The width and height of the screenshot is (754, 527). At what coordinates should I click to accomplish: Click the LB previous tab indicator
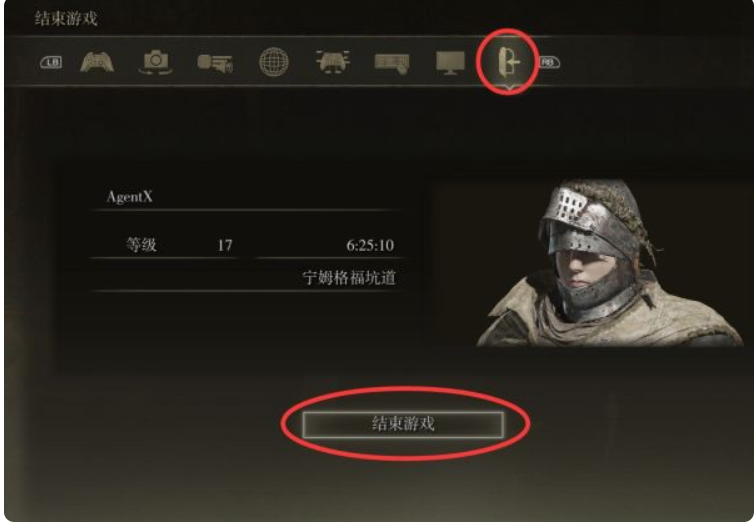[x=51, y=62]
